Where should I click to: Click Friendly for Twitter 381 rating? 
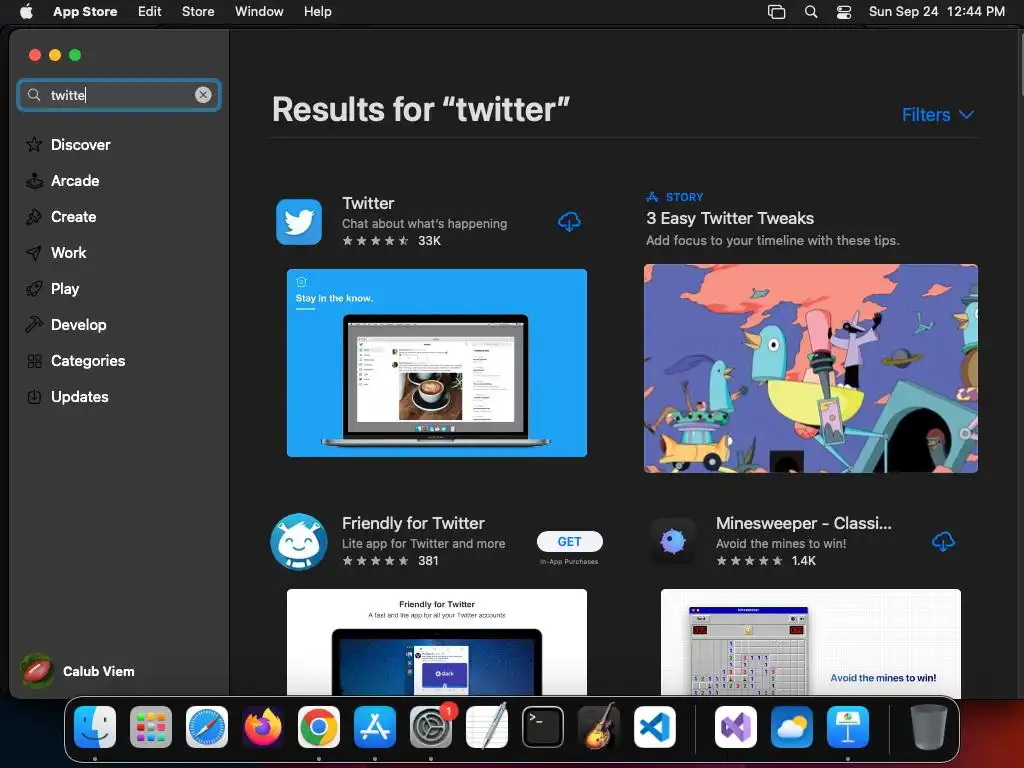tap(390, 561)
